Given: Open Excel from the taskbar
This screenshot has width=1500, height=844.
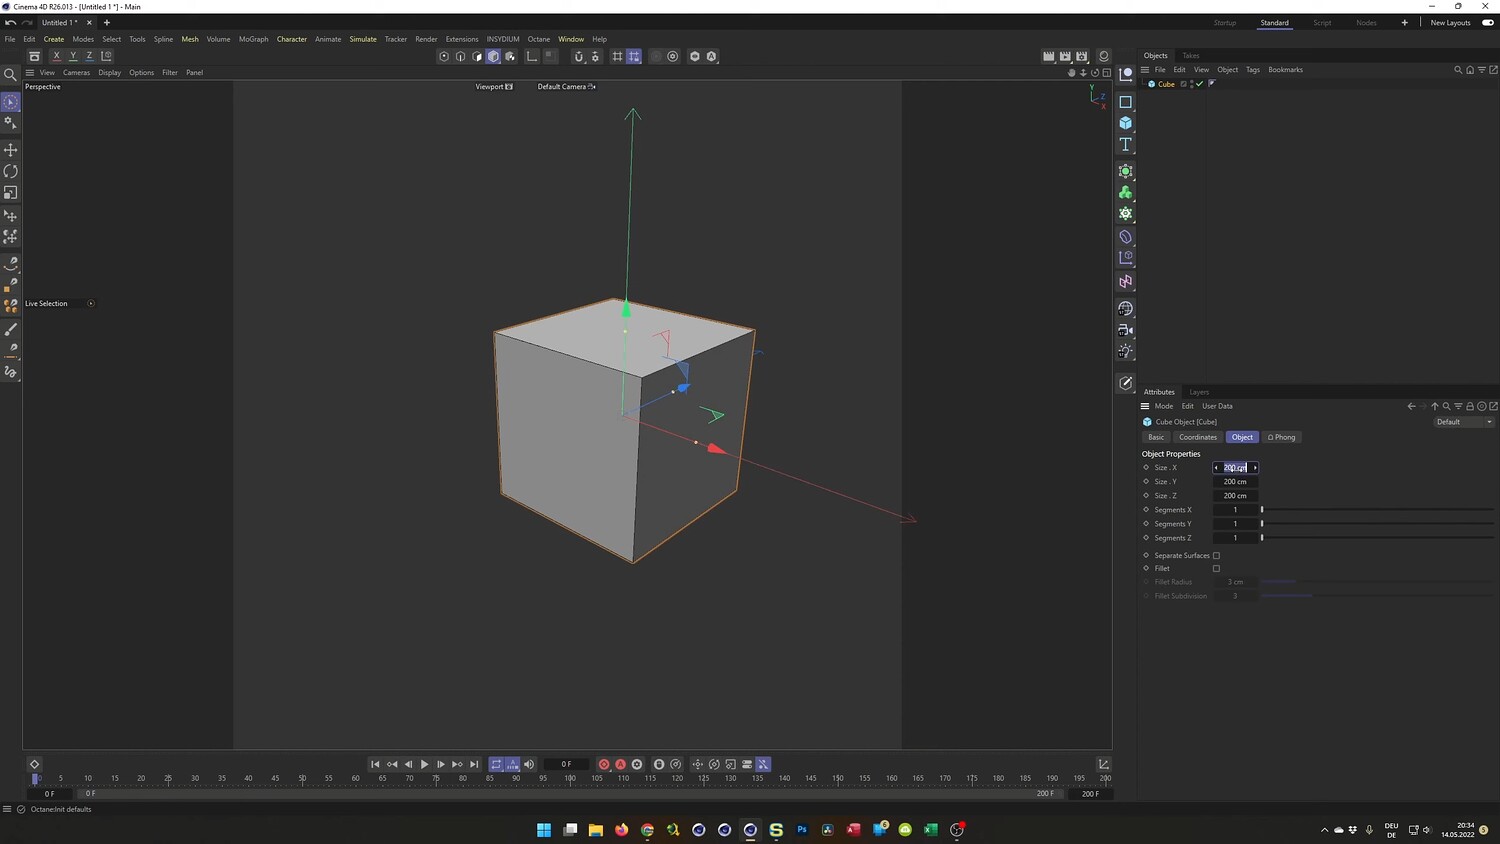Looking at the screenshot, I should coord(931,830).
